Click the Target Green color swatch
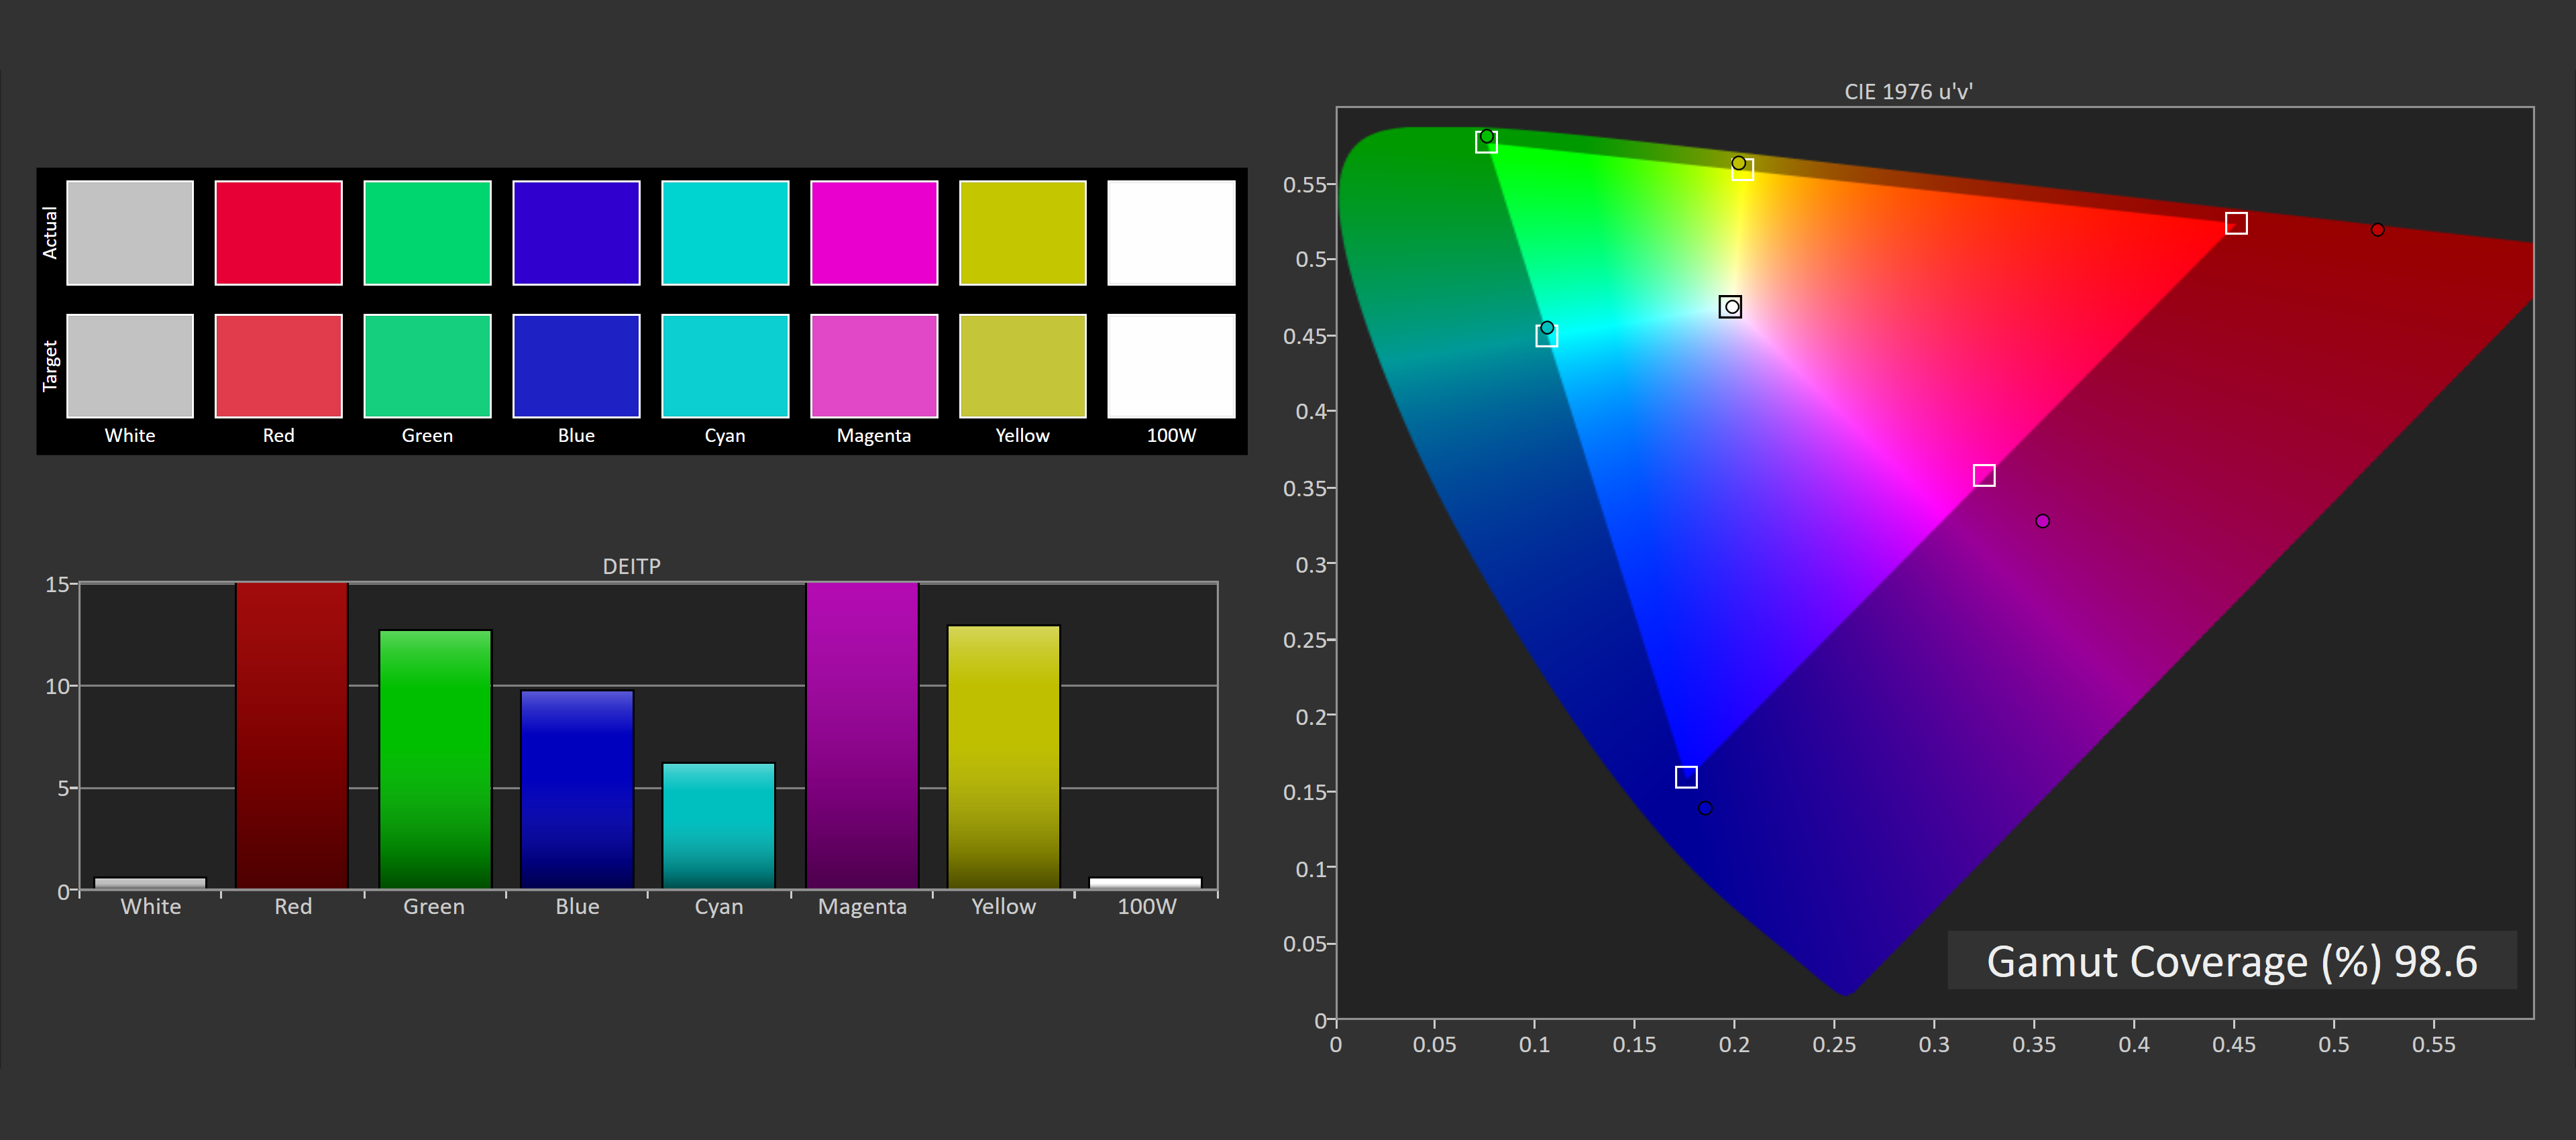This screenshot has height=1140, width=2576. point(427,365)
